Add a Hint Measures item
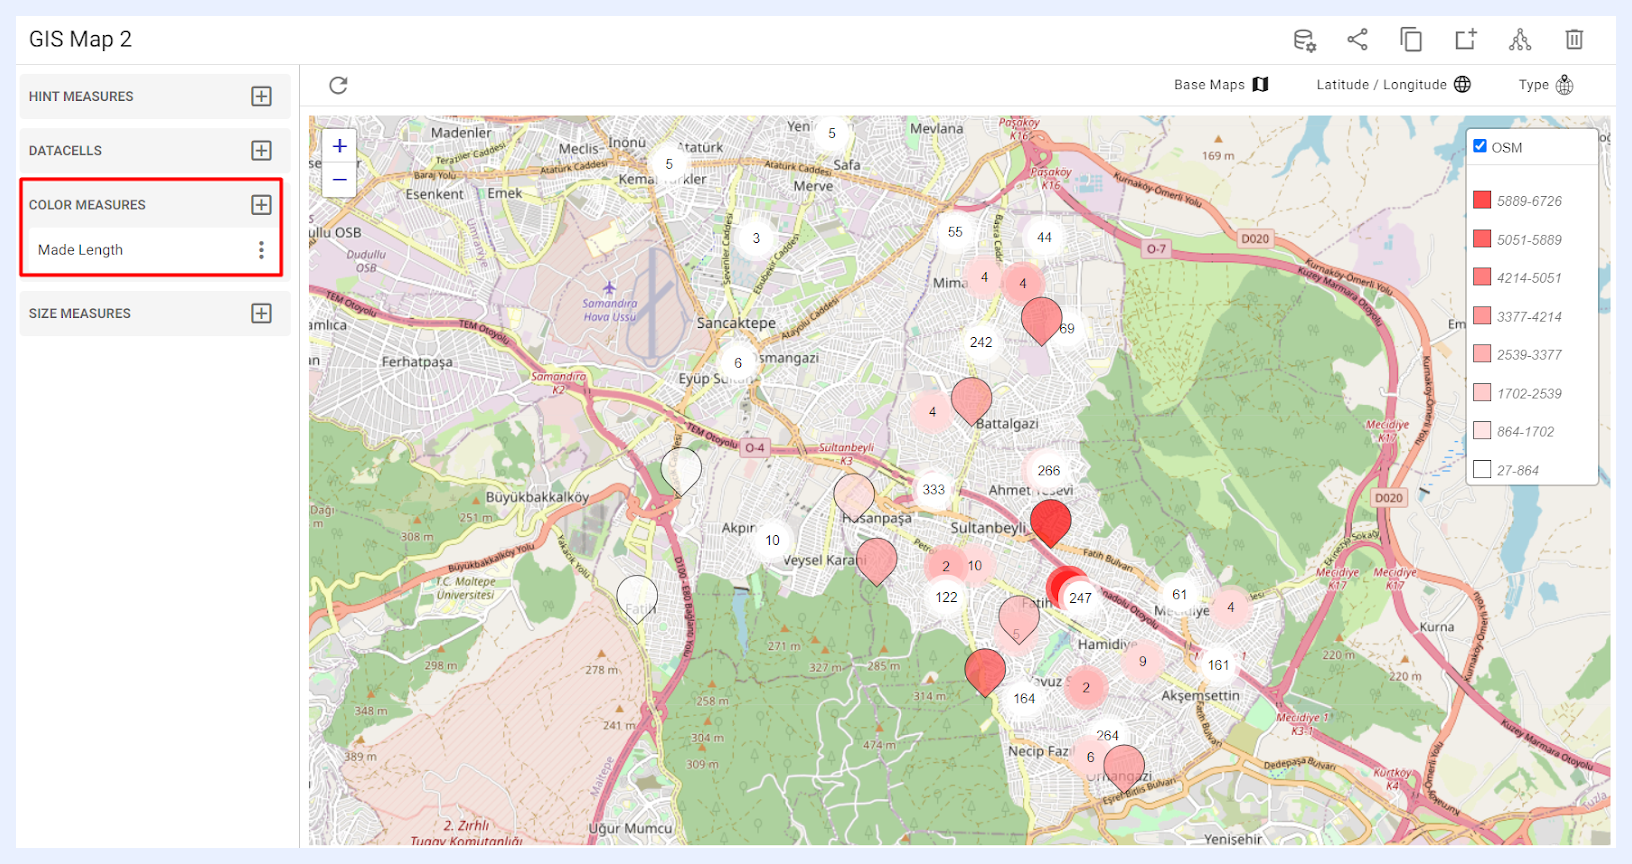The height and width of the screenshot is (864, 1632). (261, 96)
